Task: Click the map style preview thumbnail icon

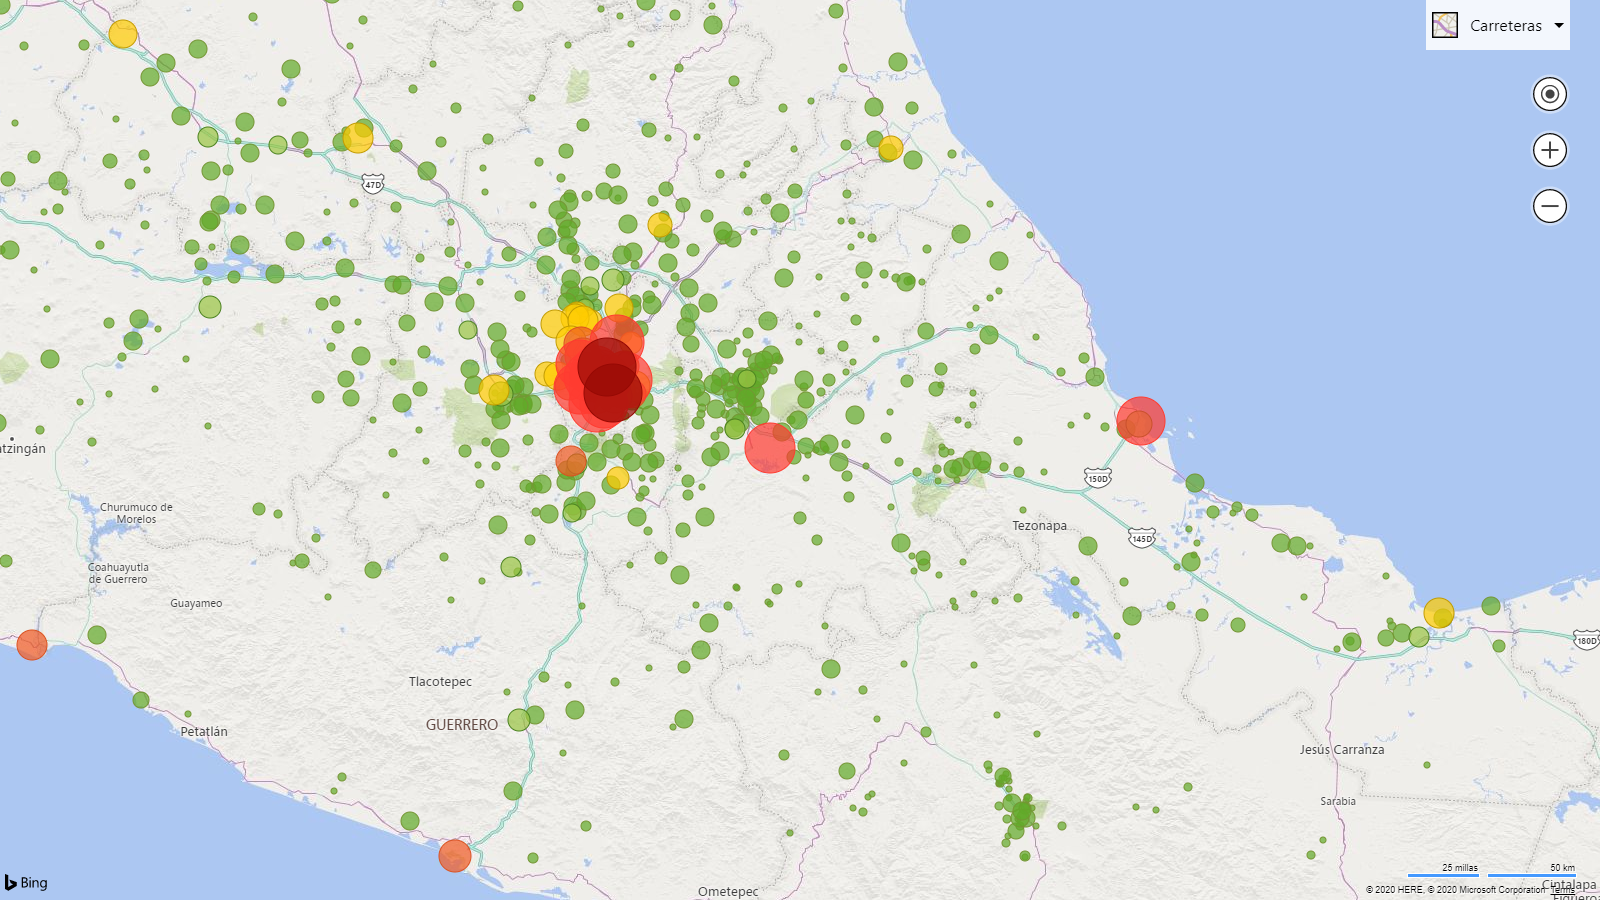Action: click(x=1443, y=25)
